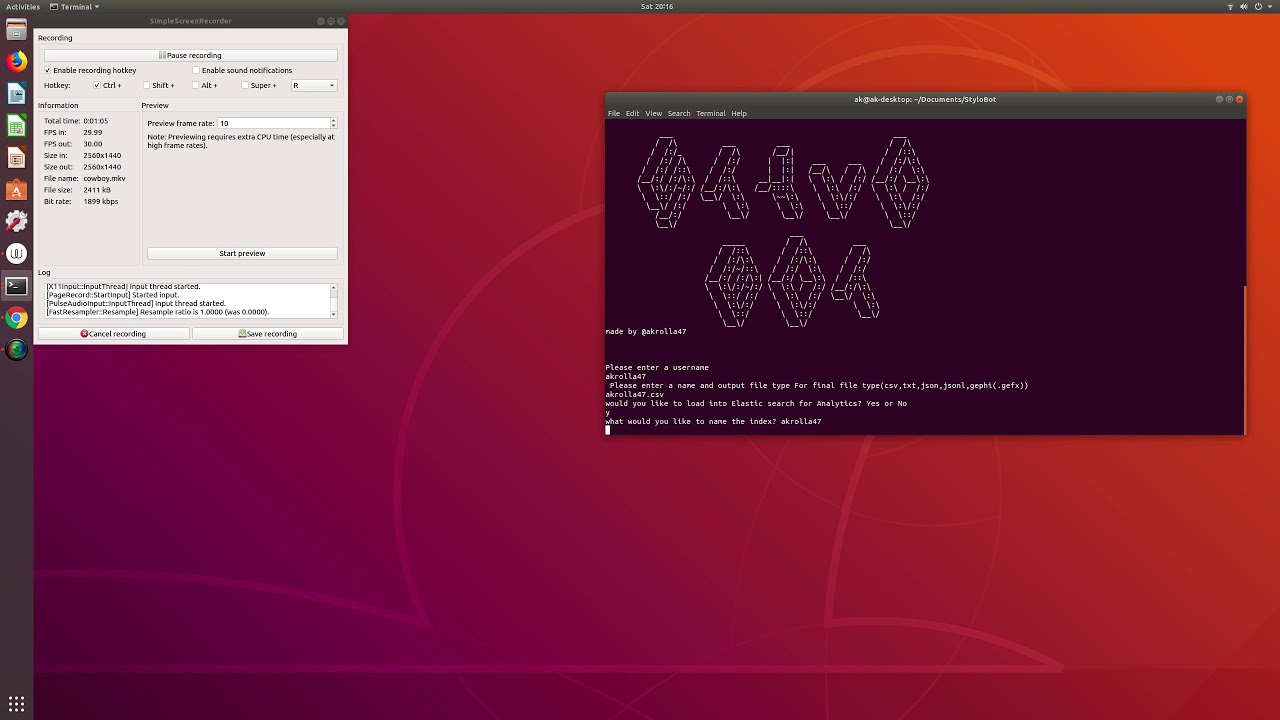This screenshot has width=1280, height=720.
Task: Open the circular white W app in the dock
Action: pos(16,254)
